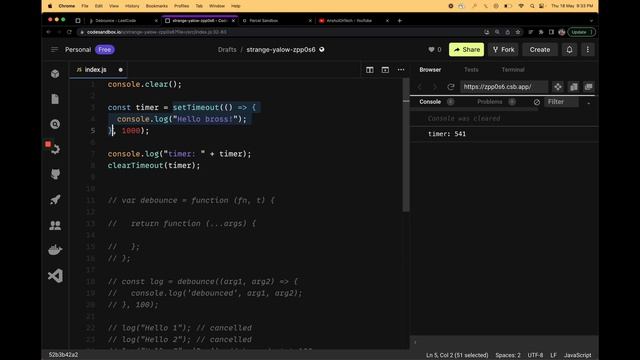Click the UTF-8 encoding status item
The height and width of the screenshot is (360, 640).
point(535,355)
